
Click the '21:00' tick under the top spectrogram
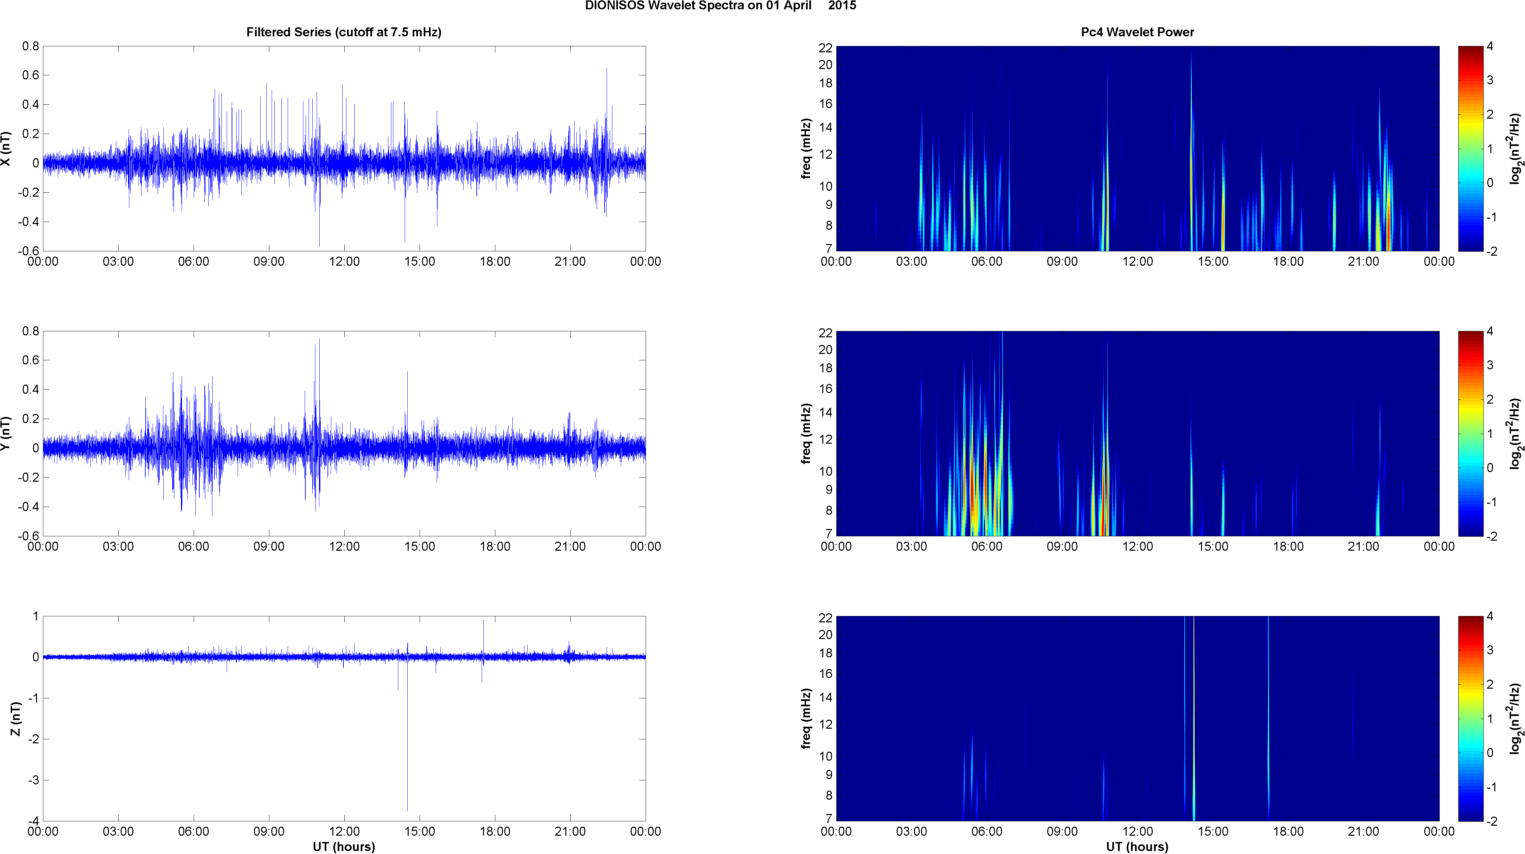(x=1364, y=262)
